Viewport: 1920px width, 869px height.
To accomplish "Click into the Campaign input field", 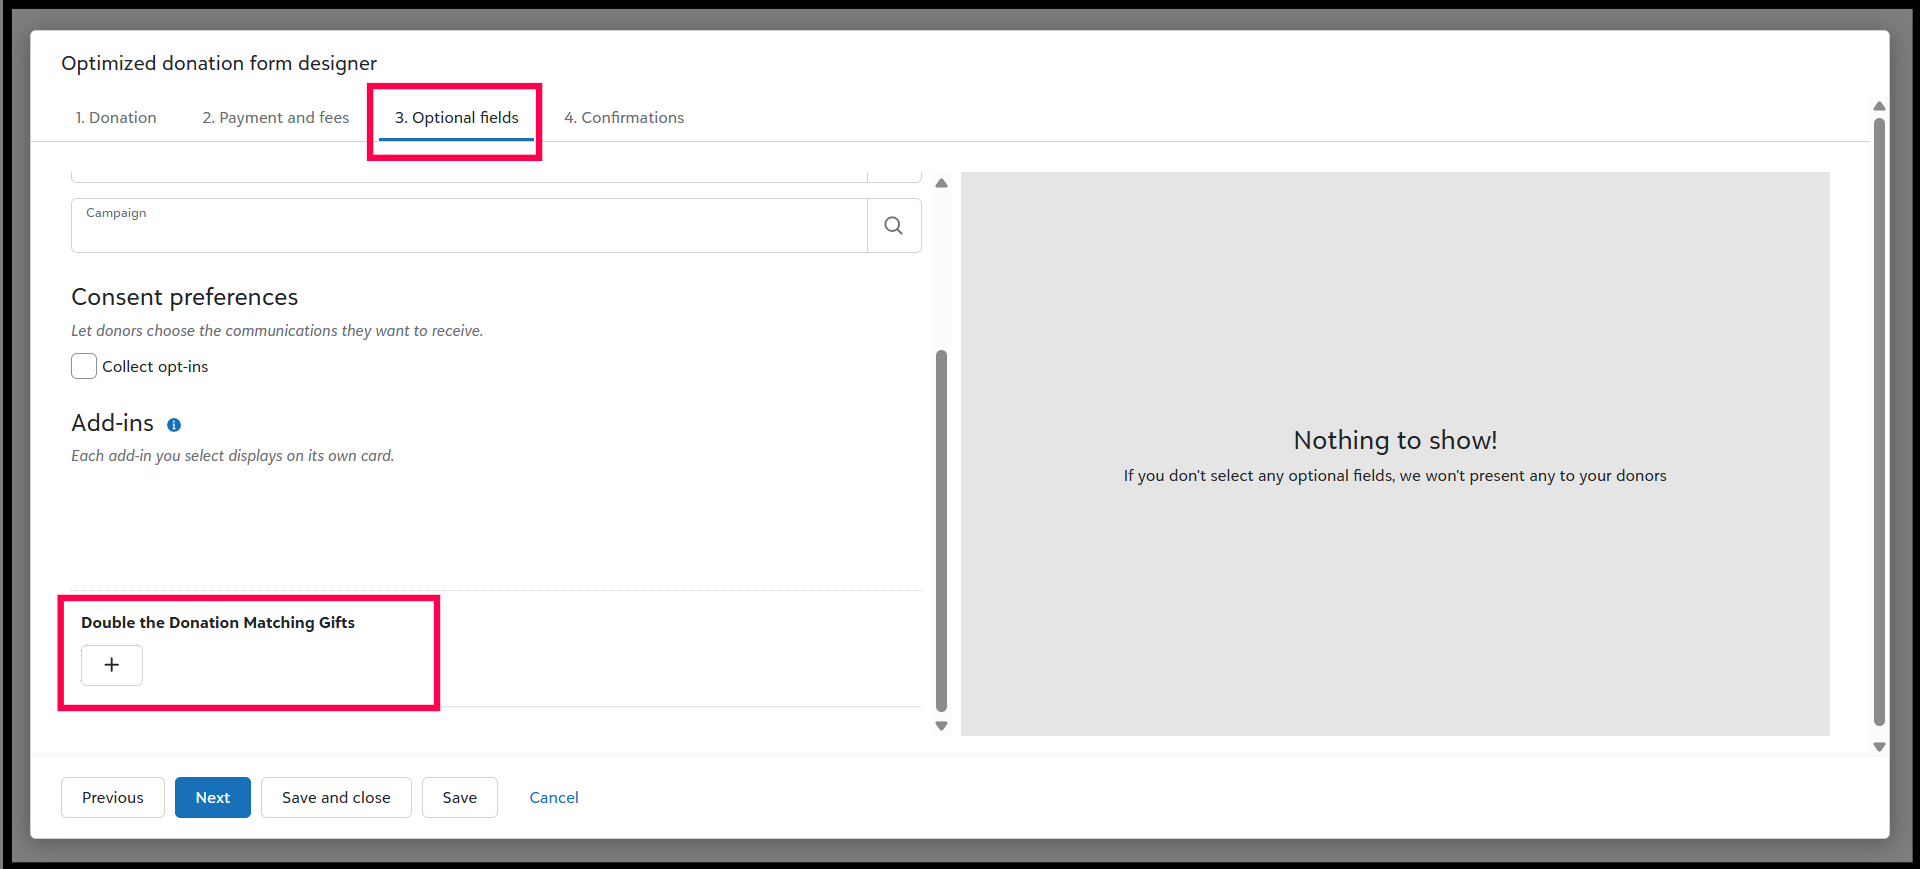I will coord(468,232).
